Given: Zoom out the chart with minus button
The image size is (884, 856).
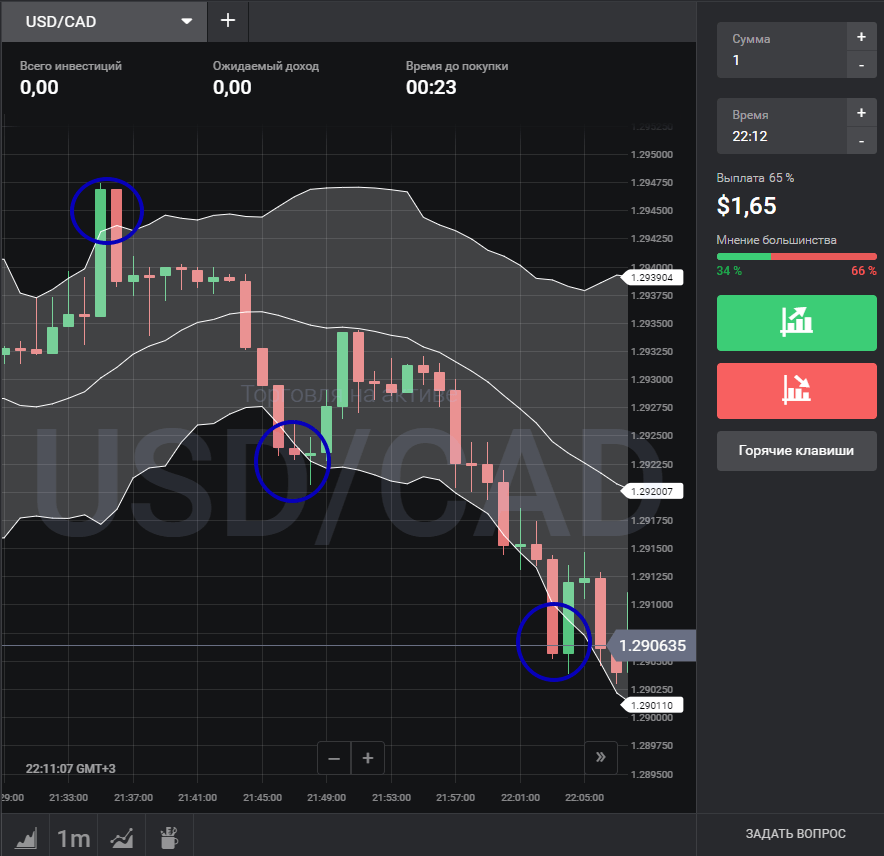Looking at the screenshot, I should (334, 758).
